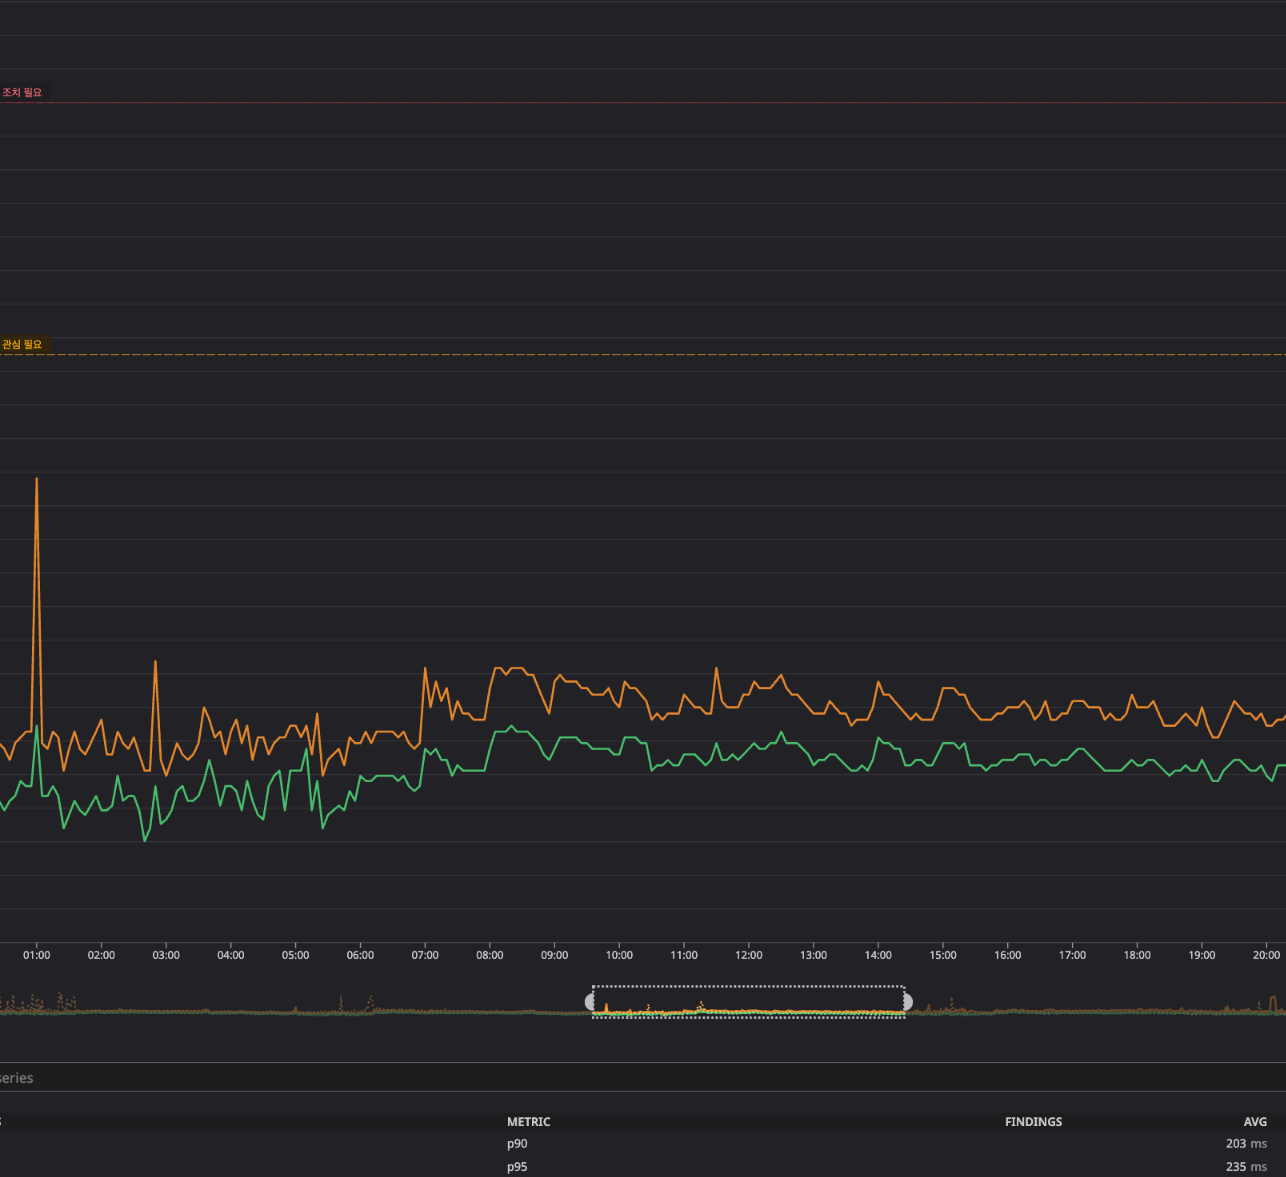Grab the left handle of the range selector
The height and width of the screenshot is (1177, 1286).
[x=590, y=1002]
